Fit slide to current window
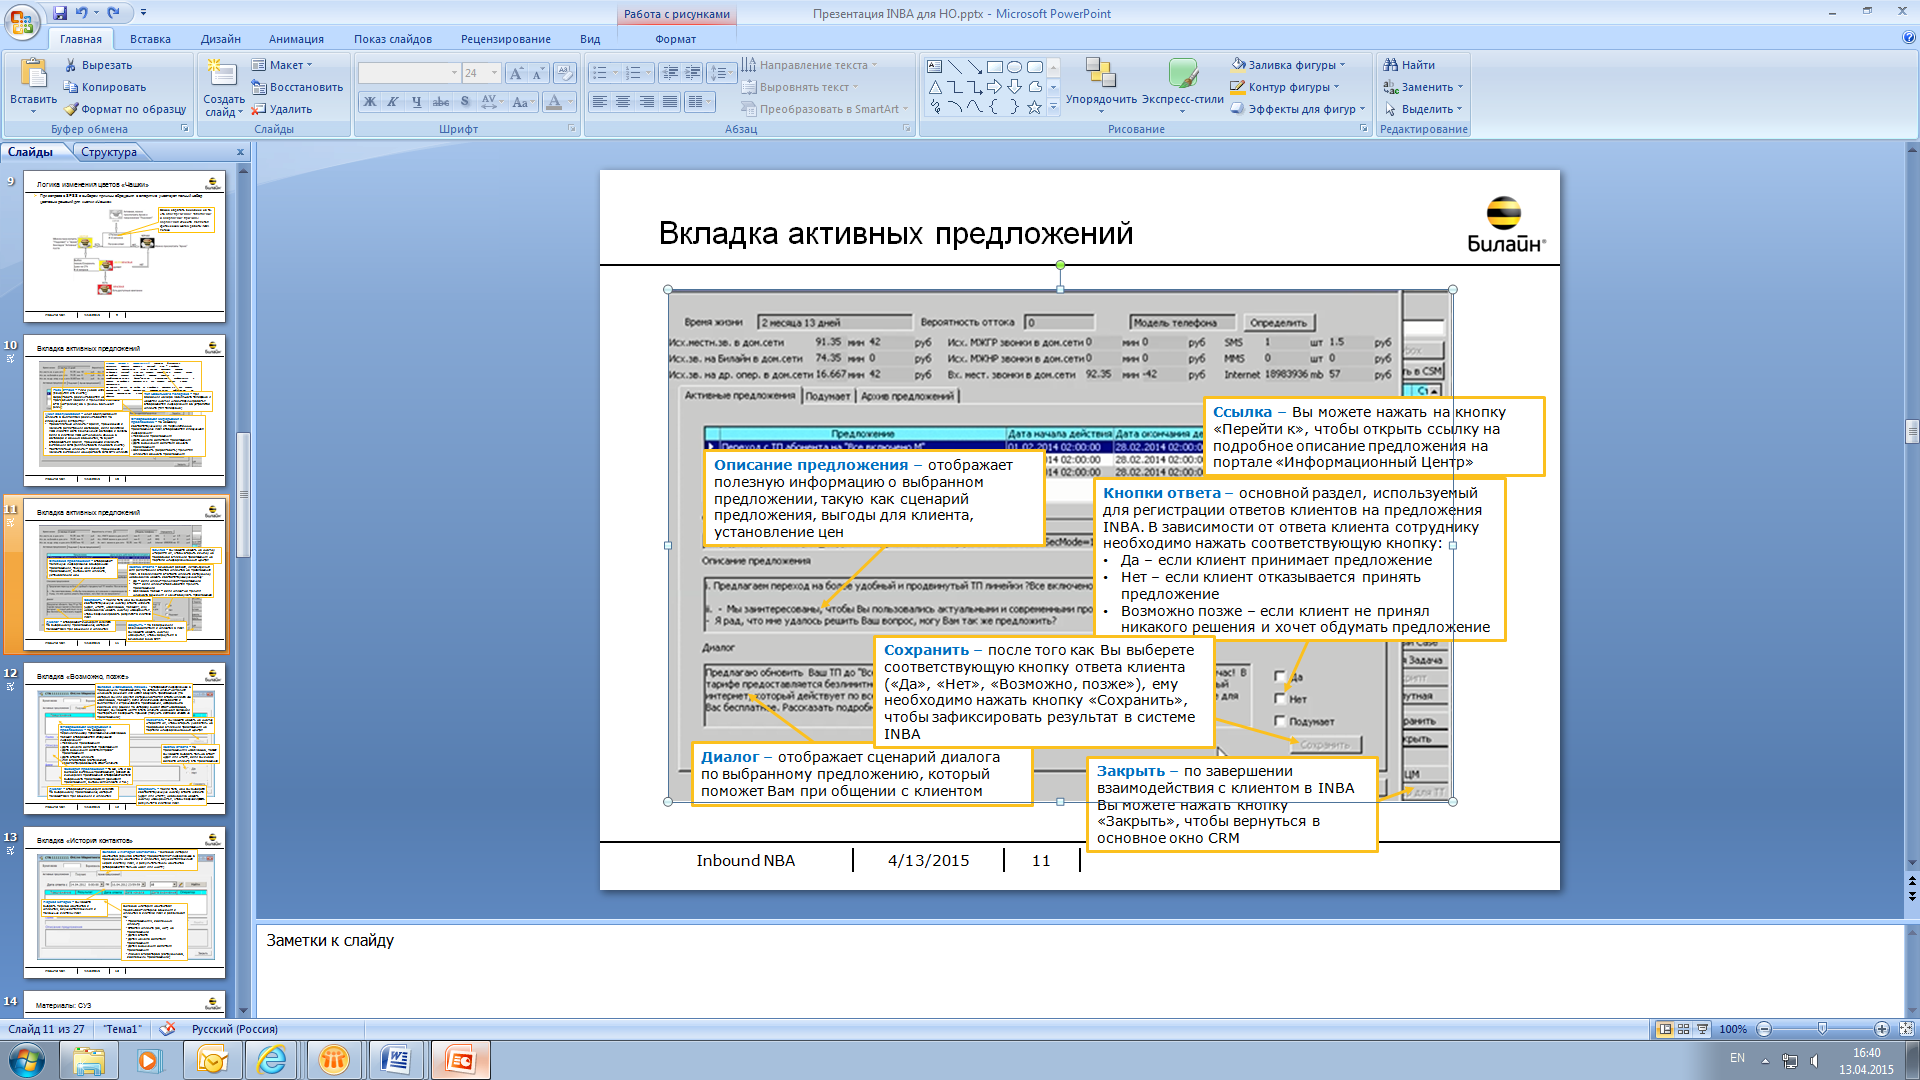 [1906, 1029]
